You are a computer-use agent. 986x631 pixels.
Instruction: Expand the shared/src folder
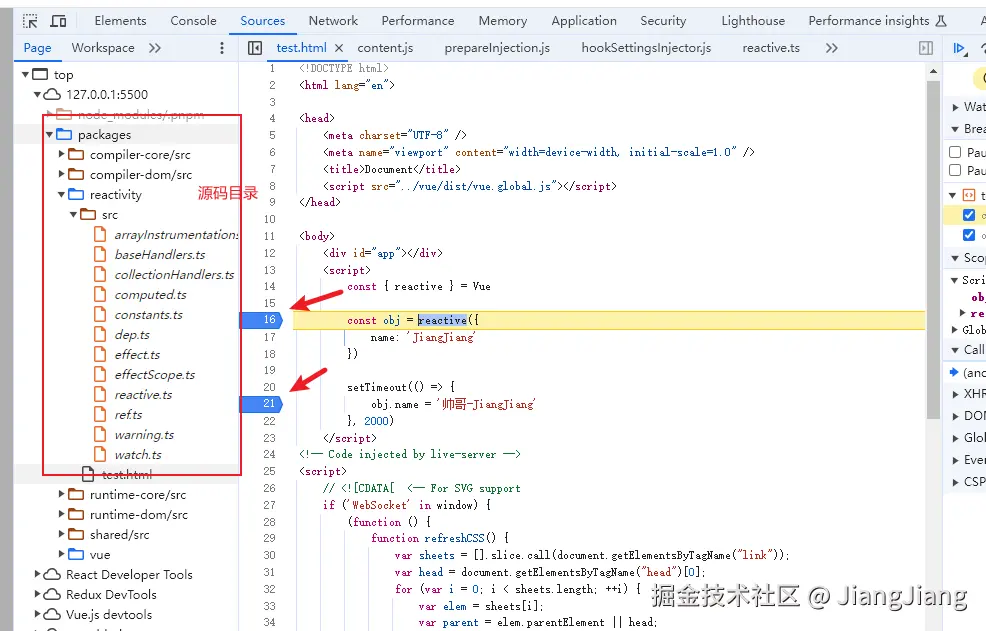[62, 534]
